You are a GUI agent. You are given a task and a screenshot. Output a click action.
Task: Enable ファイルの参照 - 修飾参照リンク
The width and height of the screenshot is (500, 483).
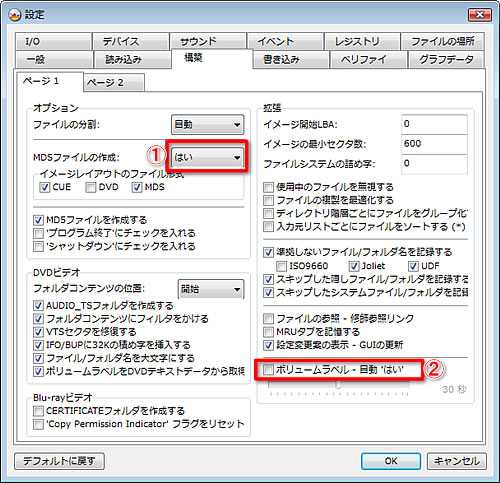point(268,319)
